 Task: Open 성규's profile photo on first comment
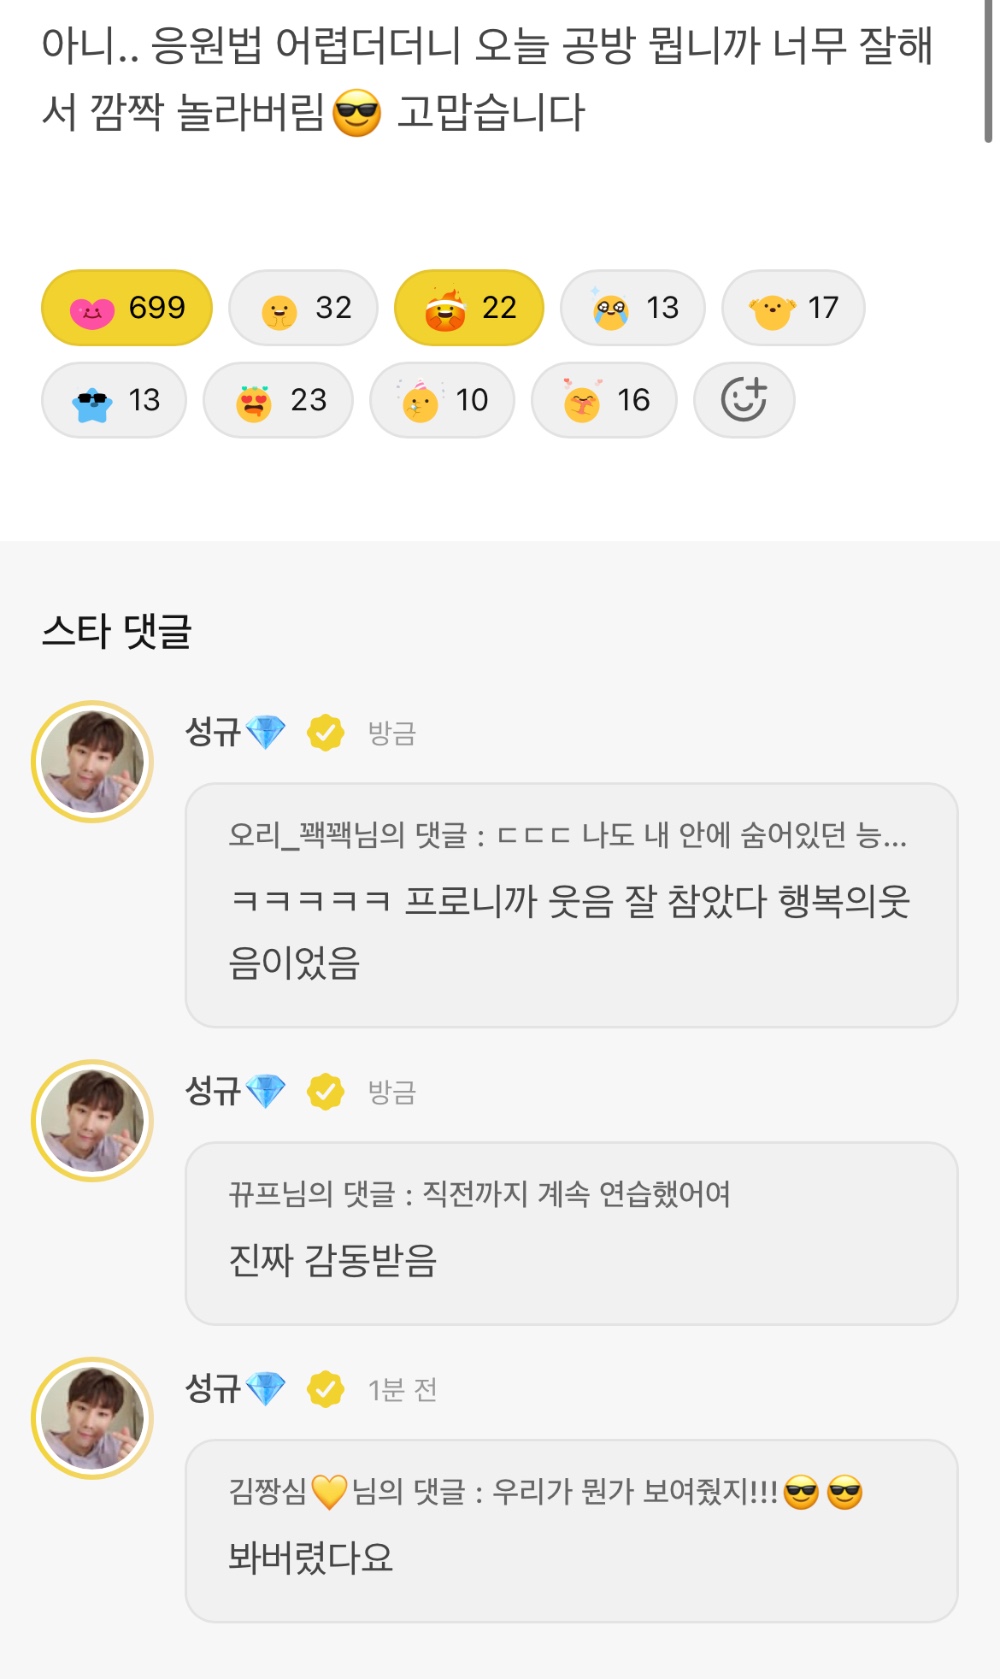pyautogui.click(x=93, y=762)
